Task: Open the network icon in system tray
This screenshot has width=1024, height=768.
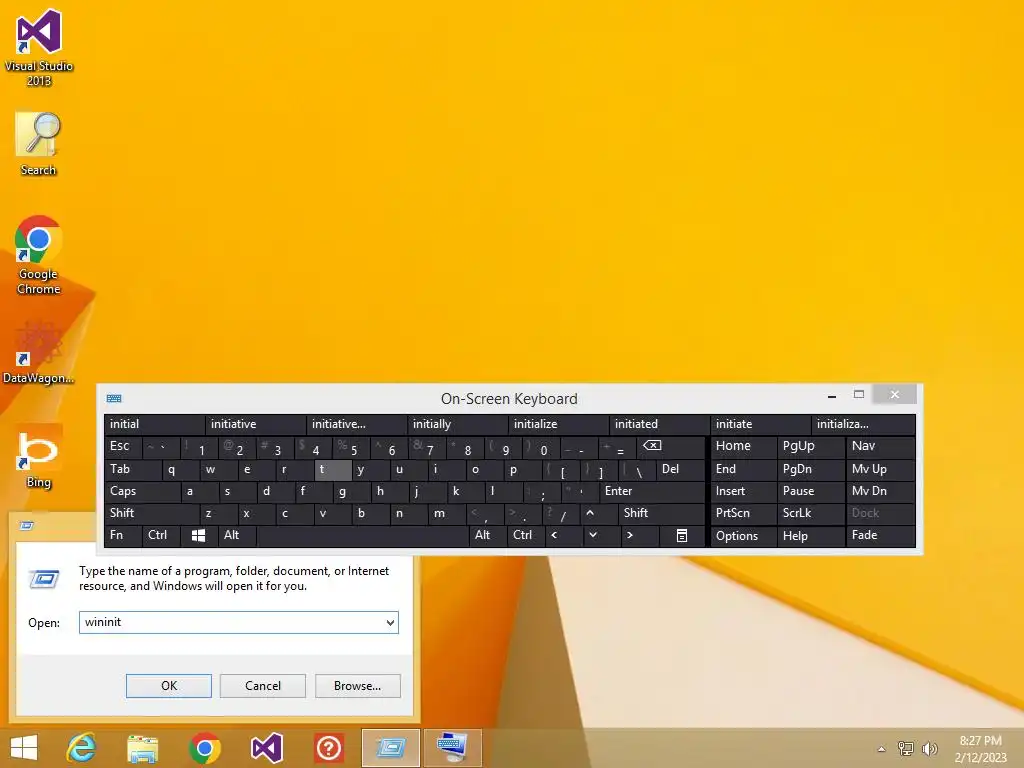Action: click(906, 748)
